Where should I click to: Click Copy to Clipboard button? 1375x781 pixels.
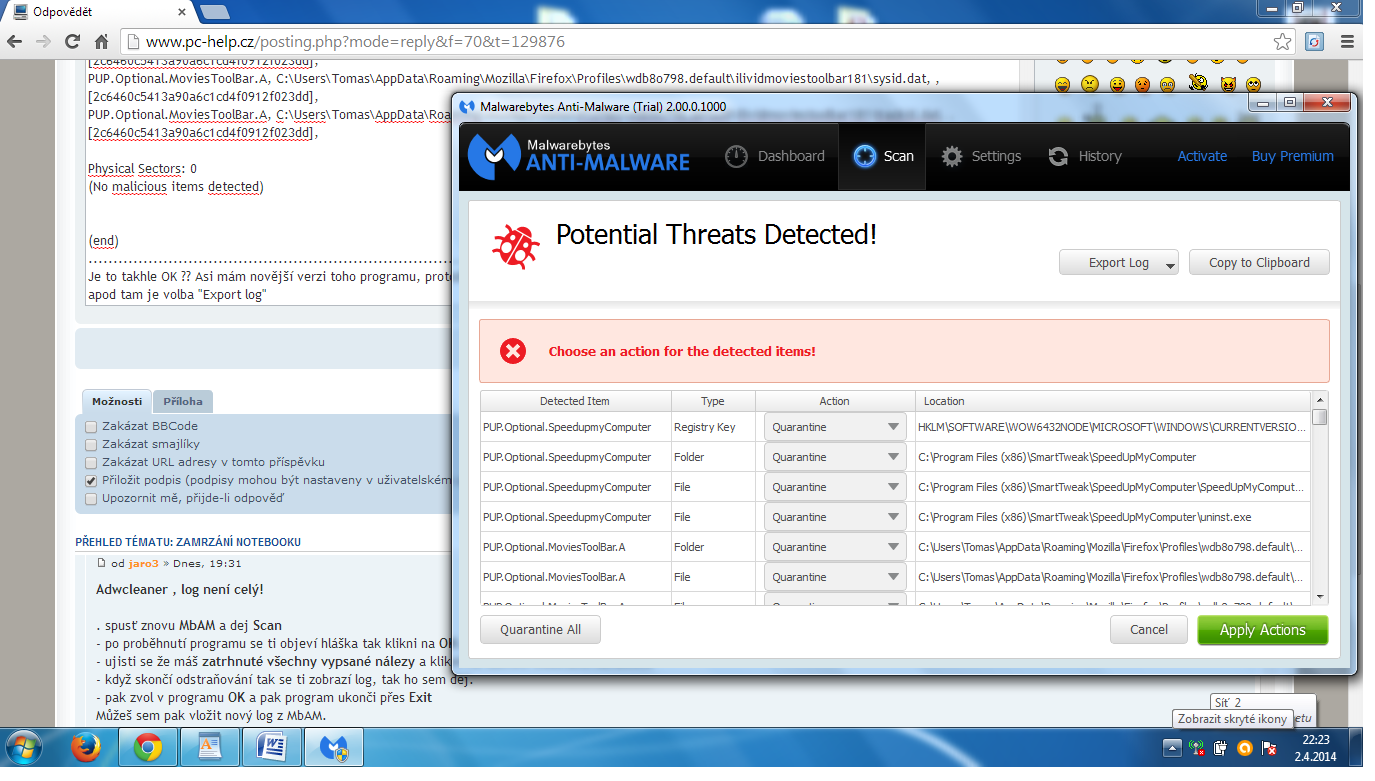[x=1259, y=263]
